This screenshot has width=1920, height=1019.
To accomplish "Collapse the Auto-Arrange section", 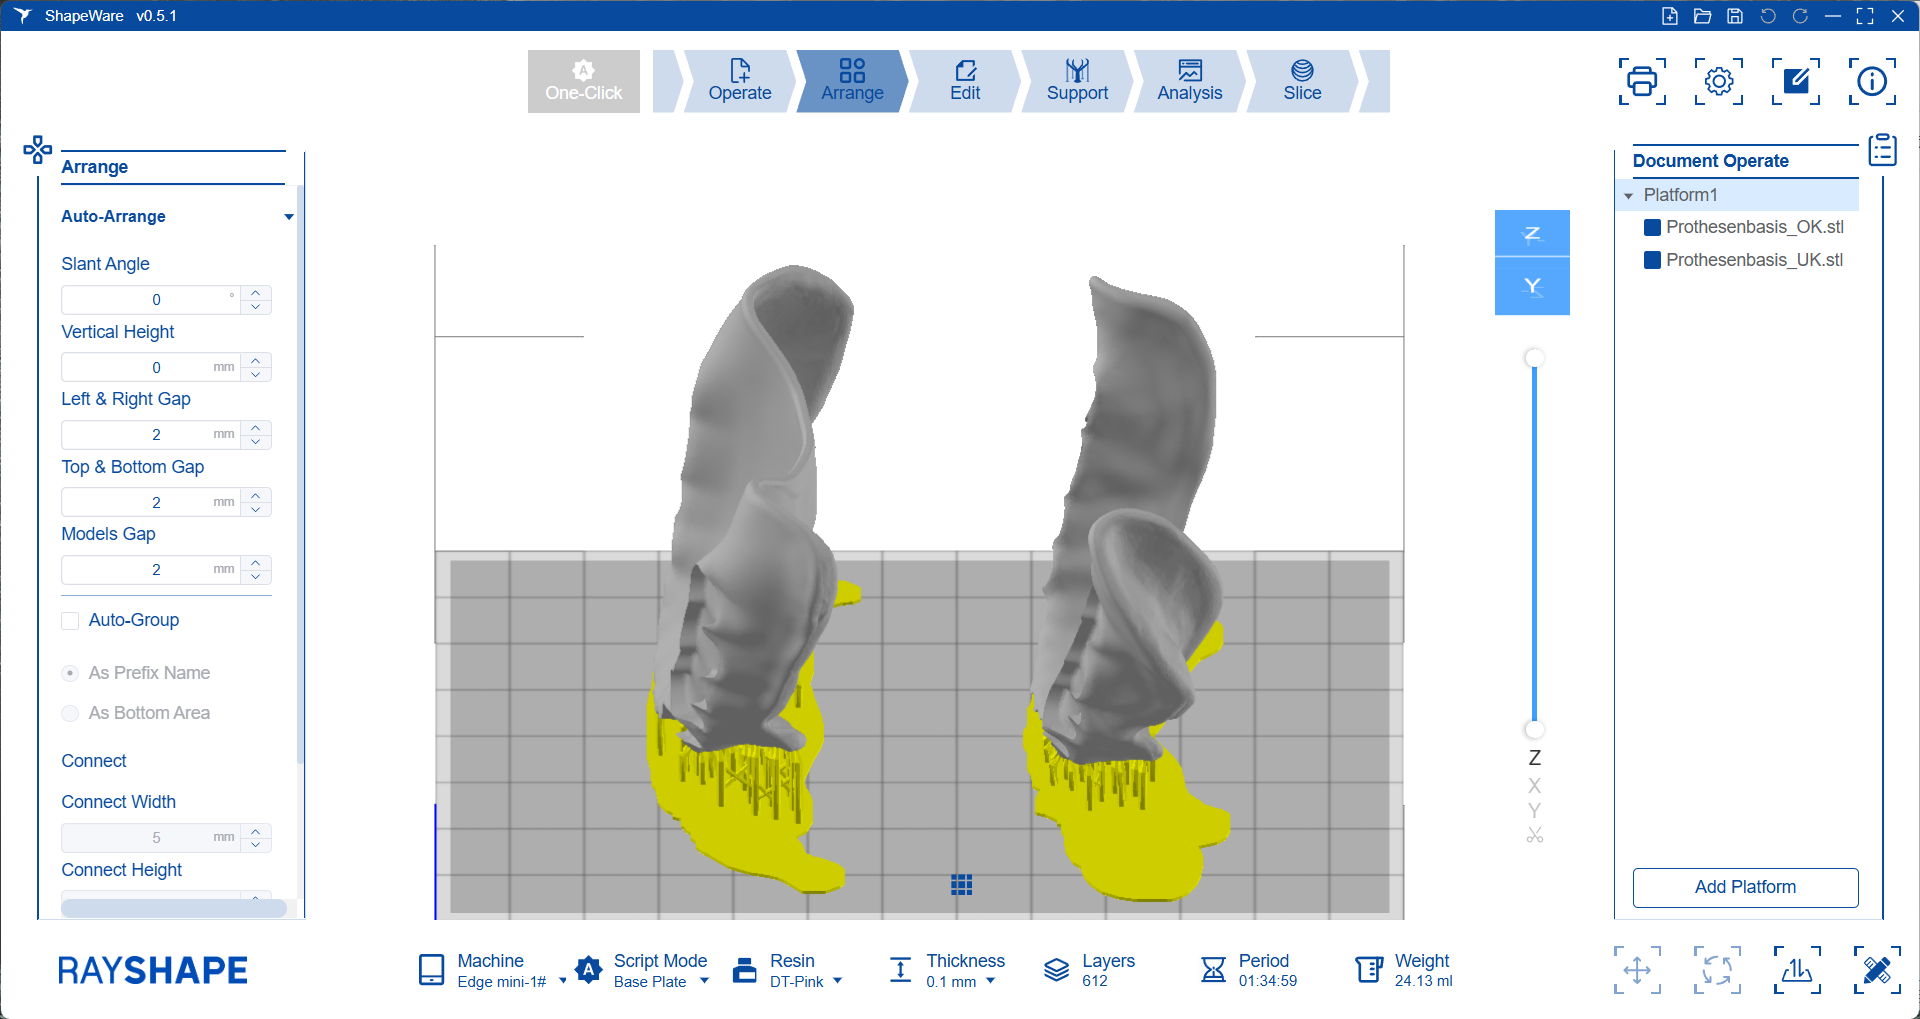I will click(x=289, y=217).
